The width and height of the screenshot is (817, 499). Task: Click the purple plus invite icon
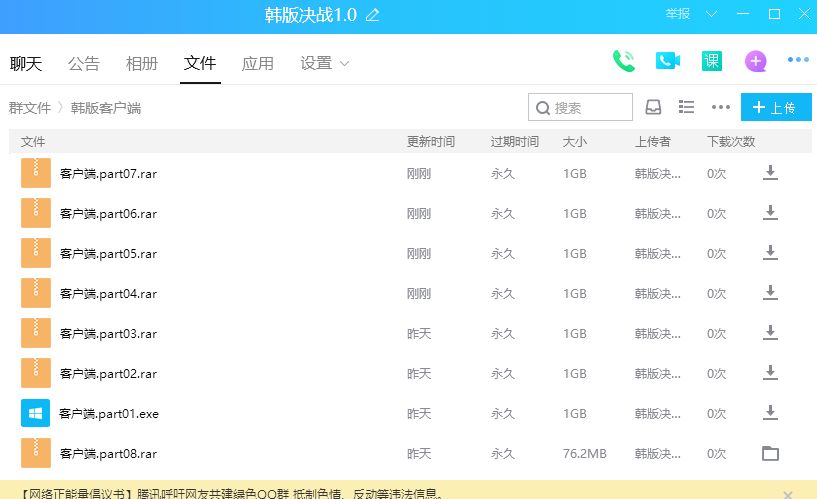pos(755,61)
